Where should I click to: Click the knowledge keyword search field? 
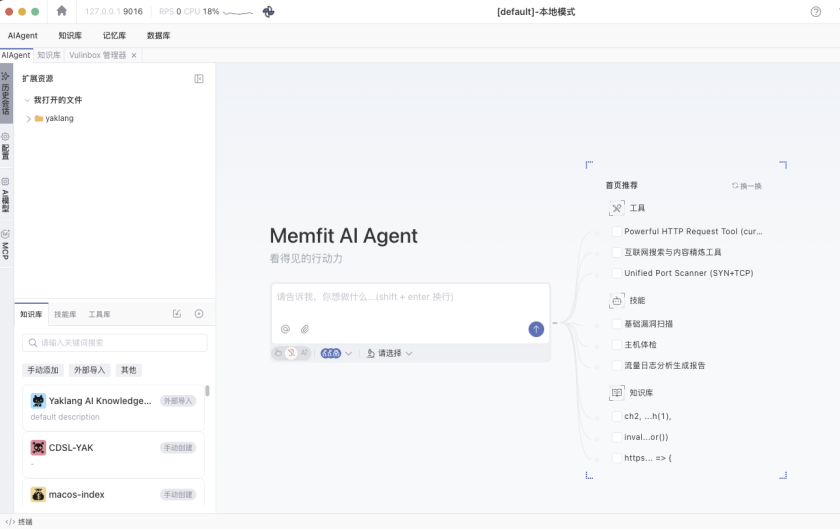115,342
